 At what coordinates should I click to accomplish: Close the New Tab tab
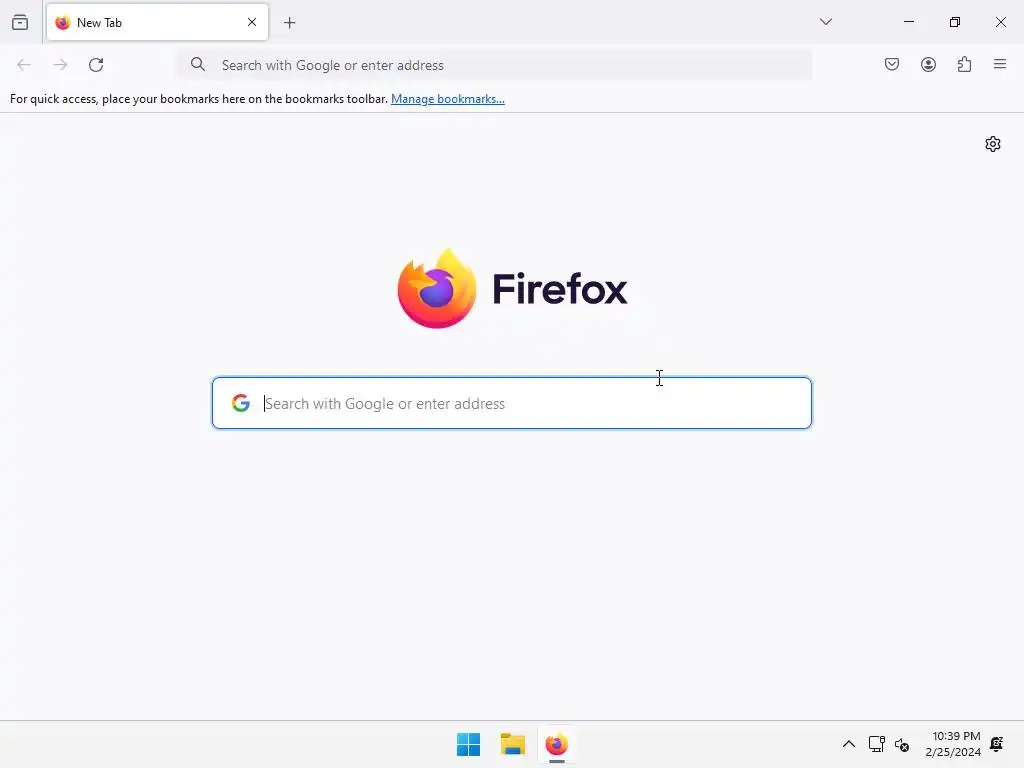click(252, 22)
